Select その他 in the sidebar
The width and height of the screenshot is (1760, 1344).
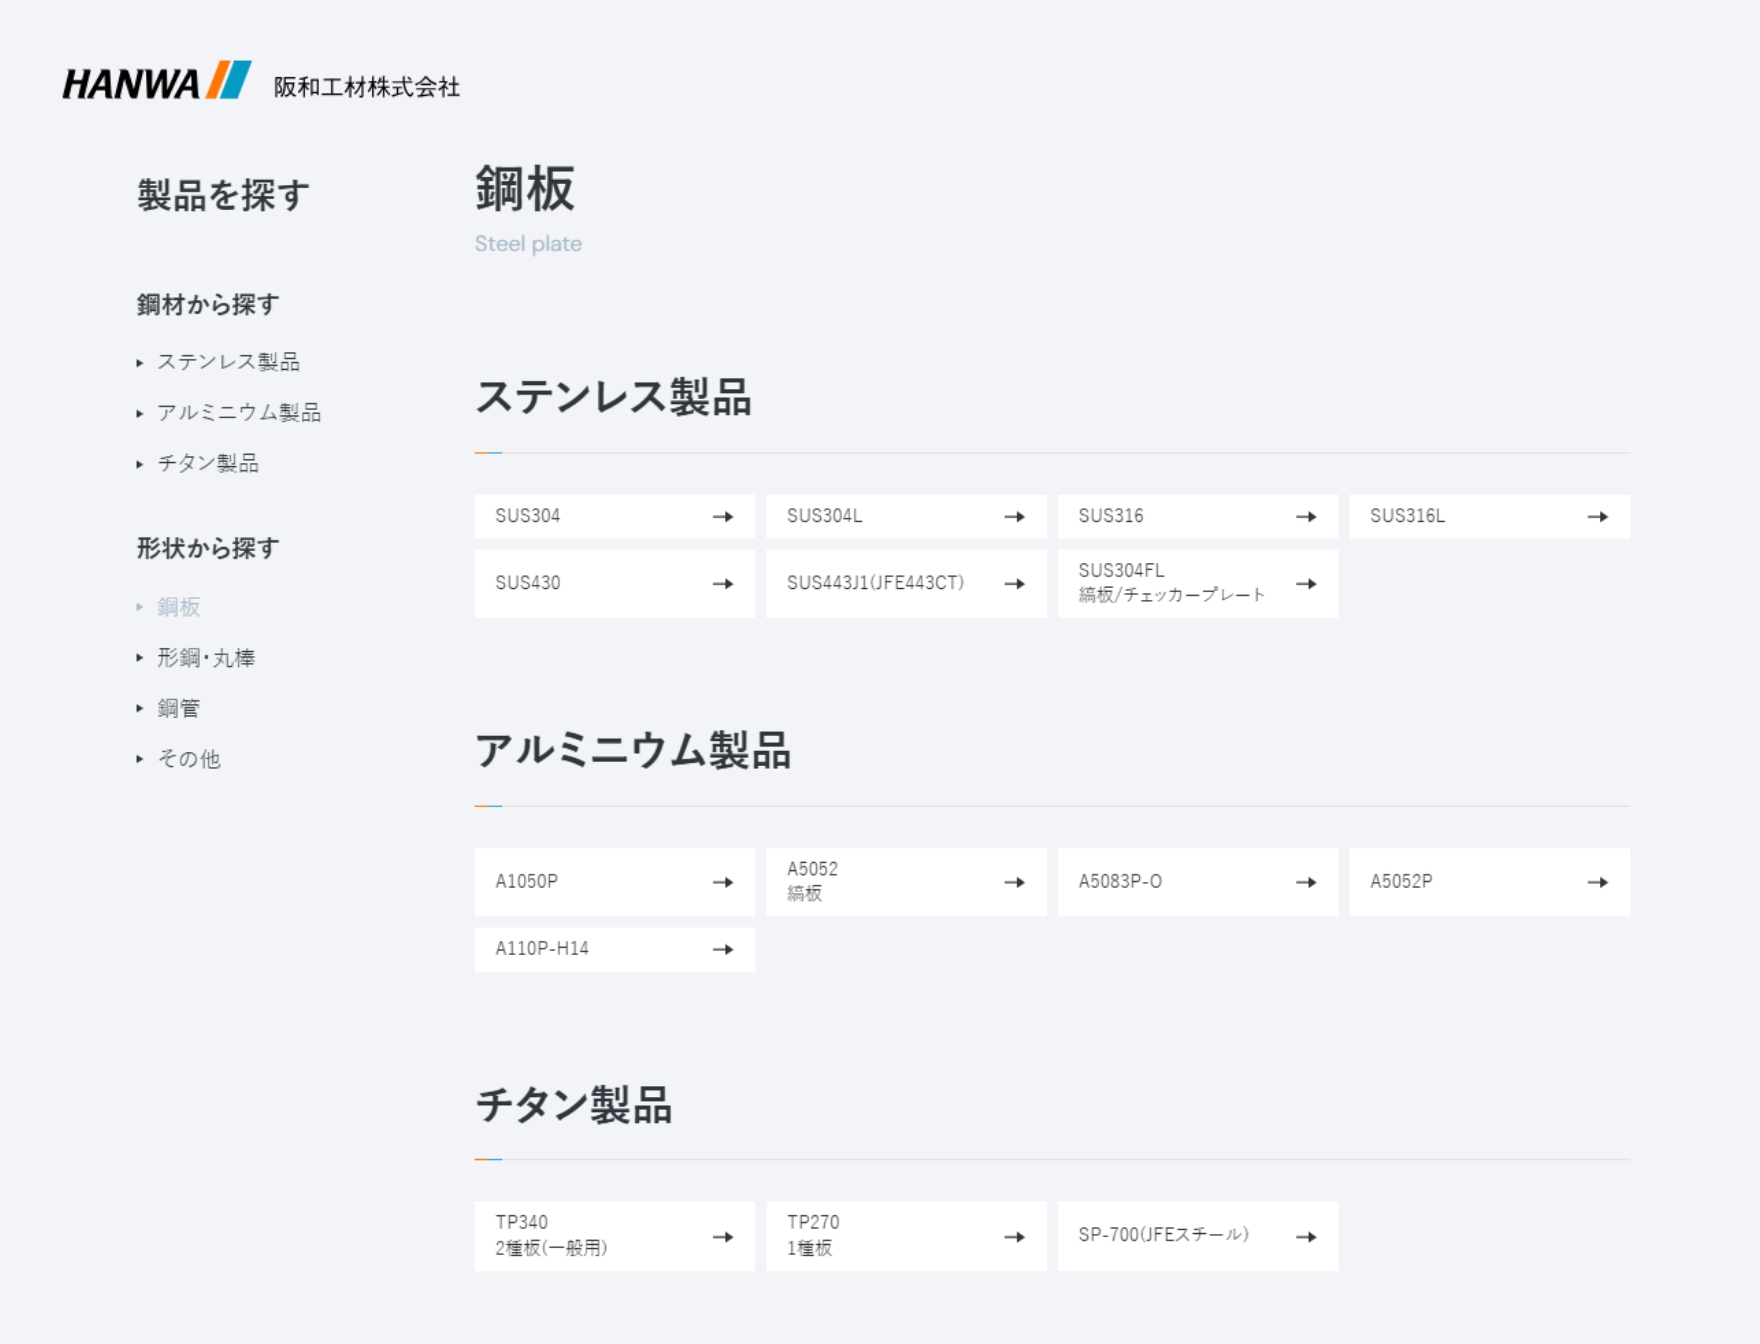pyautogui.click(x=189, y=759)
